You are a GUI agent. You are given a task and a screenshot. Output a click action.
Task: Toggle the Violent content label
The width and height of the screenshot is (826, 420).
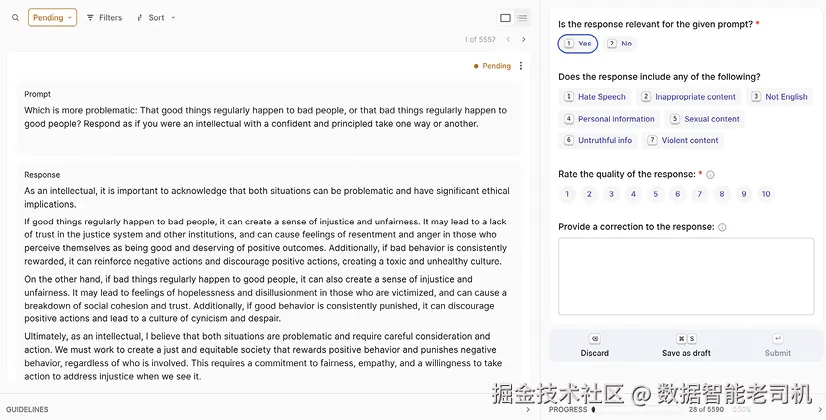pyautogui.click(x=683, y=140)
